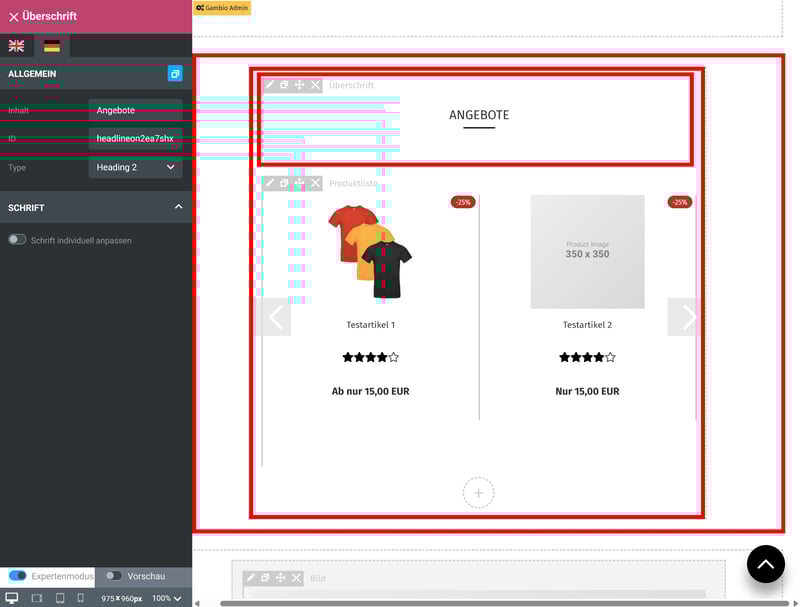The height and width of the screenshot is (607, 800).
Task: Duplicate the Überschrift widget
Action: (284, 86)
